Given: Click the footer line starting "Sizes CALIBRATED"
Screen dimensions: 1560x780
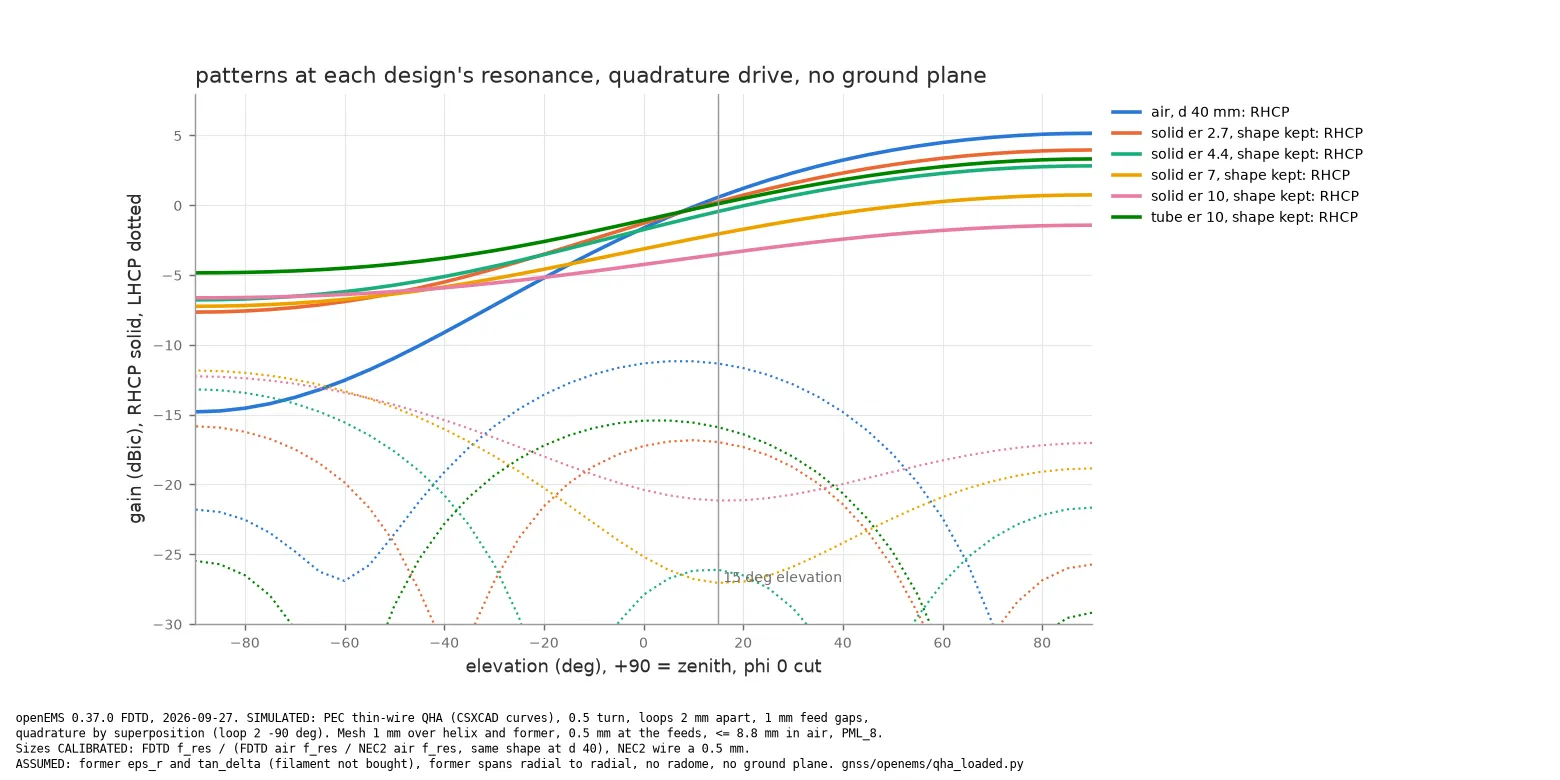Looking at the screenshot, I should pyautogui.click(x=382, y=748).
